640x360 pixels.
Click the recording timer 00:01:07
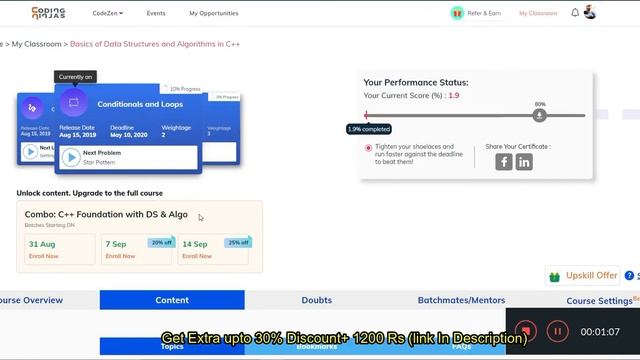[x=600, y=332]
